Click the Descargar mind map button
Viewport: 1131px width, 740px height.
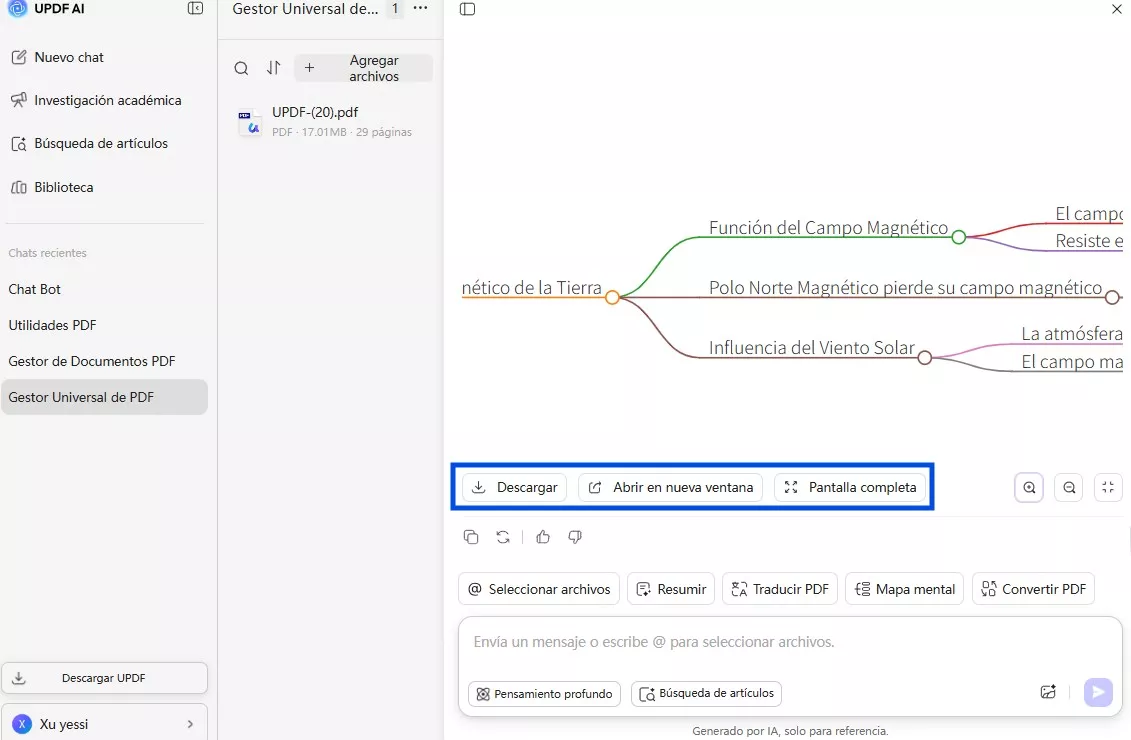(514, 488)
